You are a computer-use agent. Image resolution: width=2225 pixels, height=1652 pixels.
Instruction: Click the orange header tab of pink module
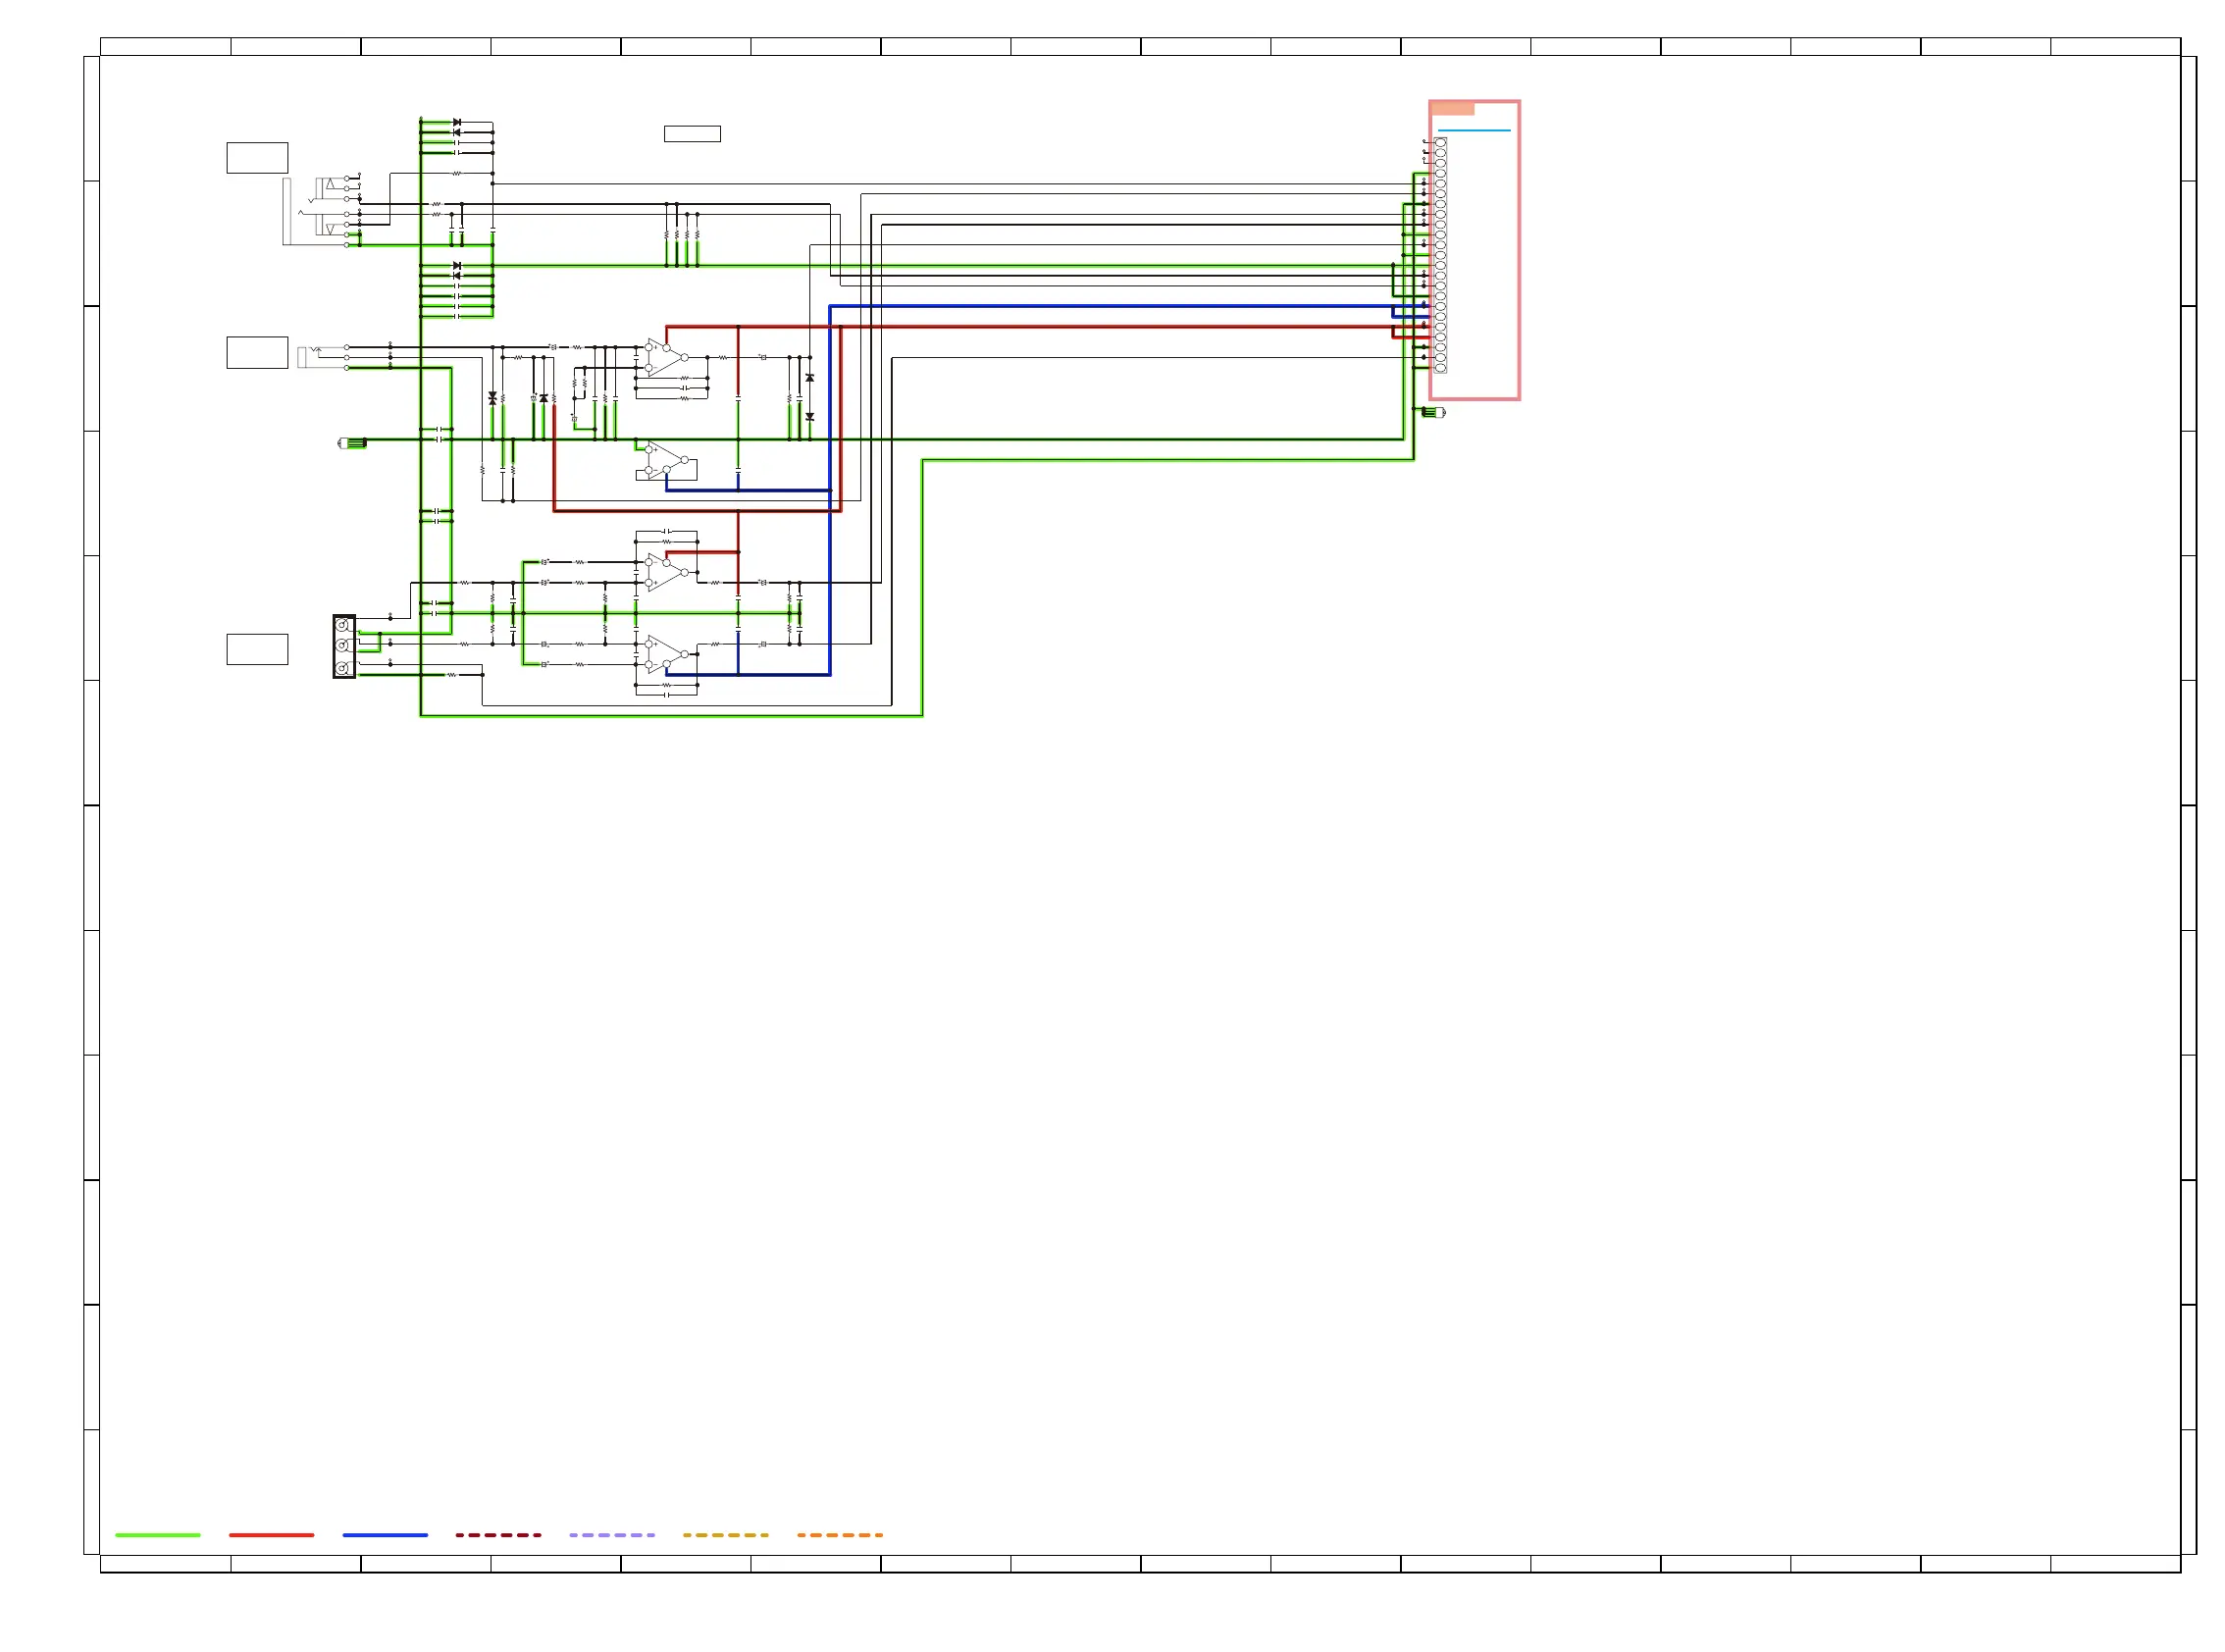(1452, 108)
